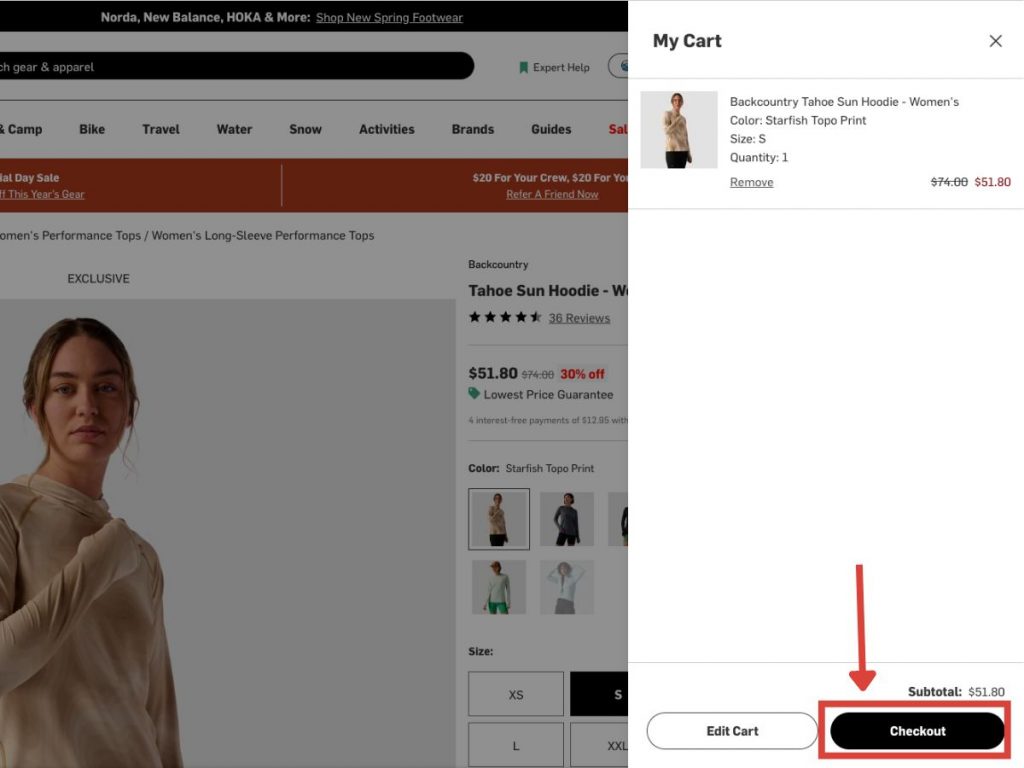Open the Brands navigation menu

(x=473, y=129)
